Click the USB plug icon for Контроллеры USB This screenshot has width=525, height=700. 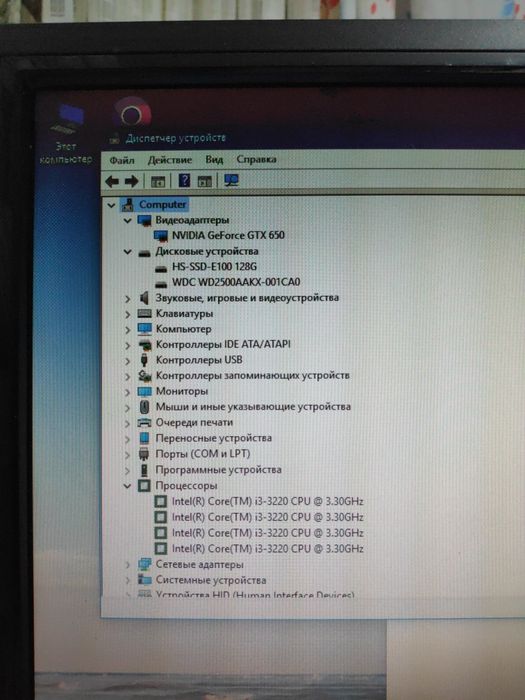point(144,360)
